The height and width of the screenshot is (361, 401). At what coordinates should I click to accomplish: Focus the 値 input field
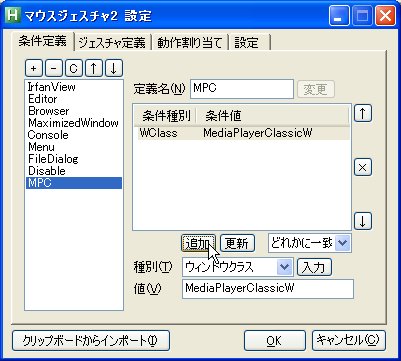tap(268, 289)
